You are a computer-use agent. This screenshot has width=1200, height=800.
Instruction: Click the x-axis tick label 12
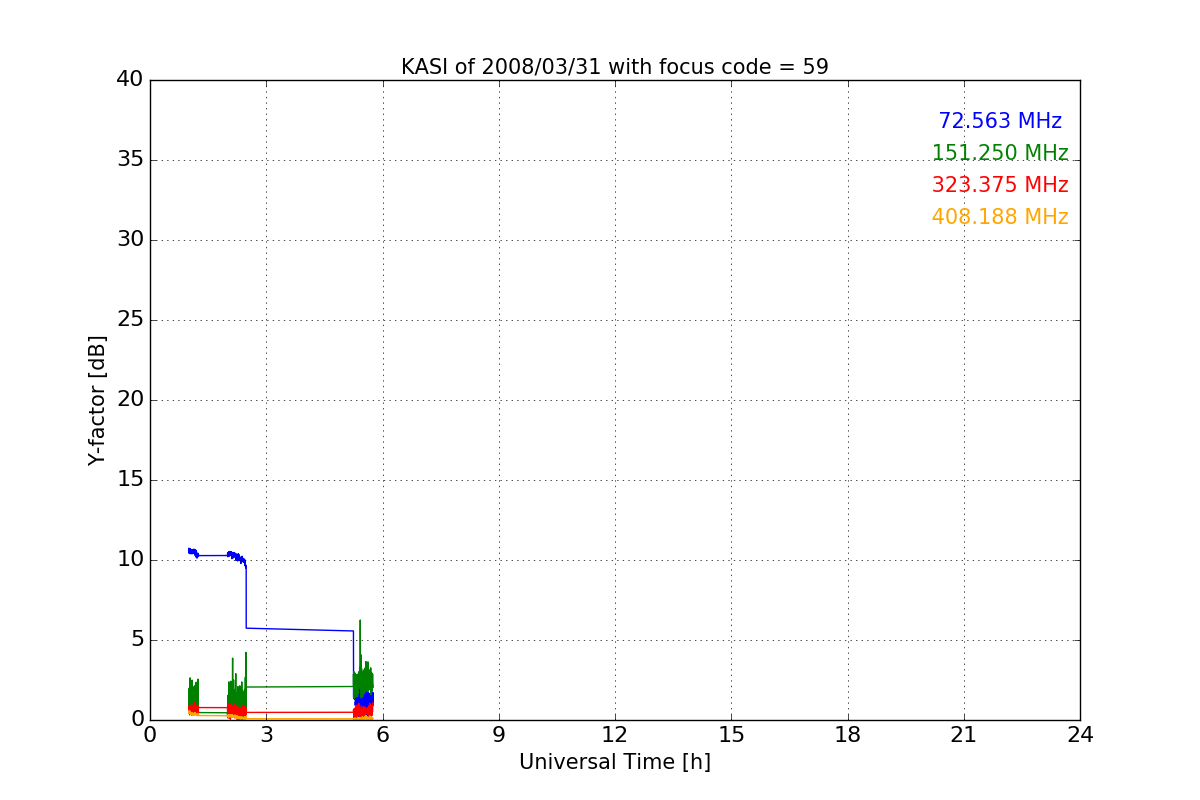[615, 735]
